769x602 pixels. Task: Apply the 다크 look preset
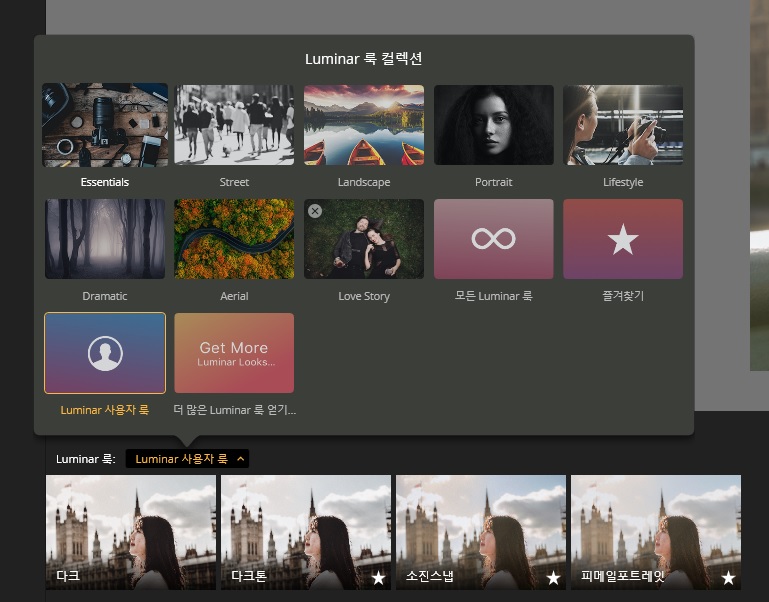[130, 532]
